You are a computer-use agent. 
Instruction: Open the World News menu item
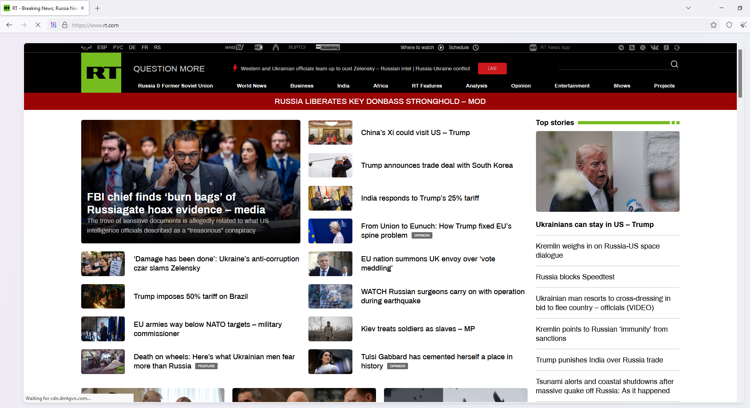tap(251, 86)
